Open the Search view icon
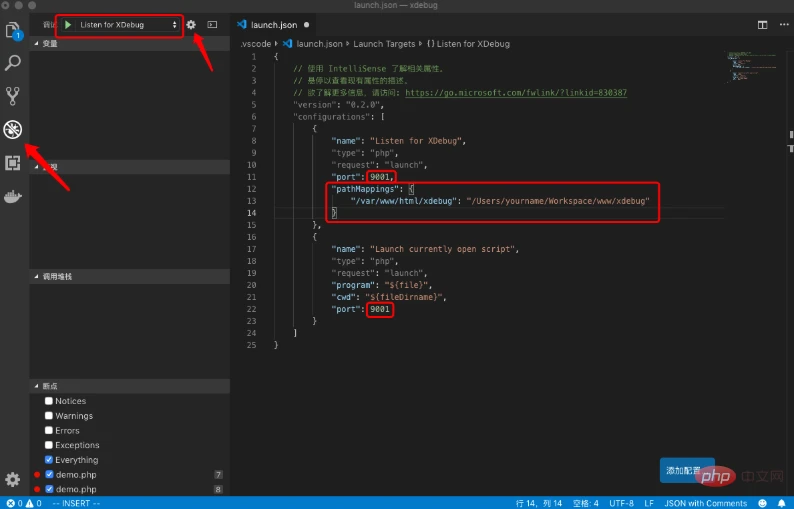 (13, 63)
